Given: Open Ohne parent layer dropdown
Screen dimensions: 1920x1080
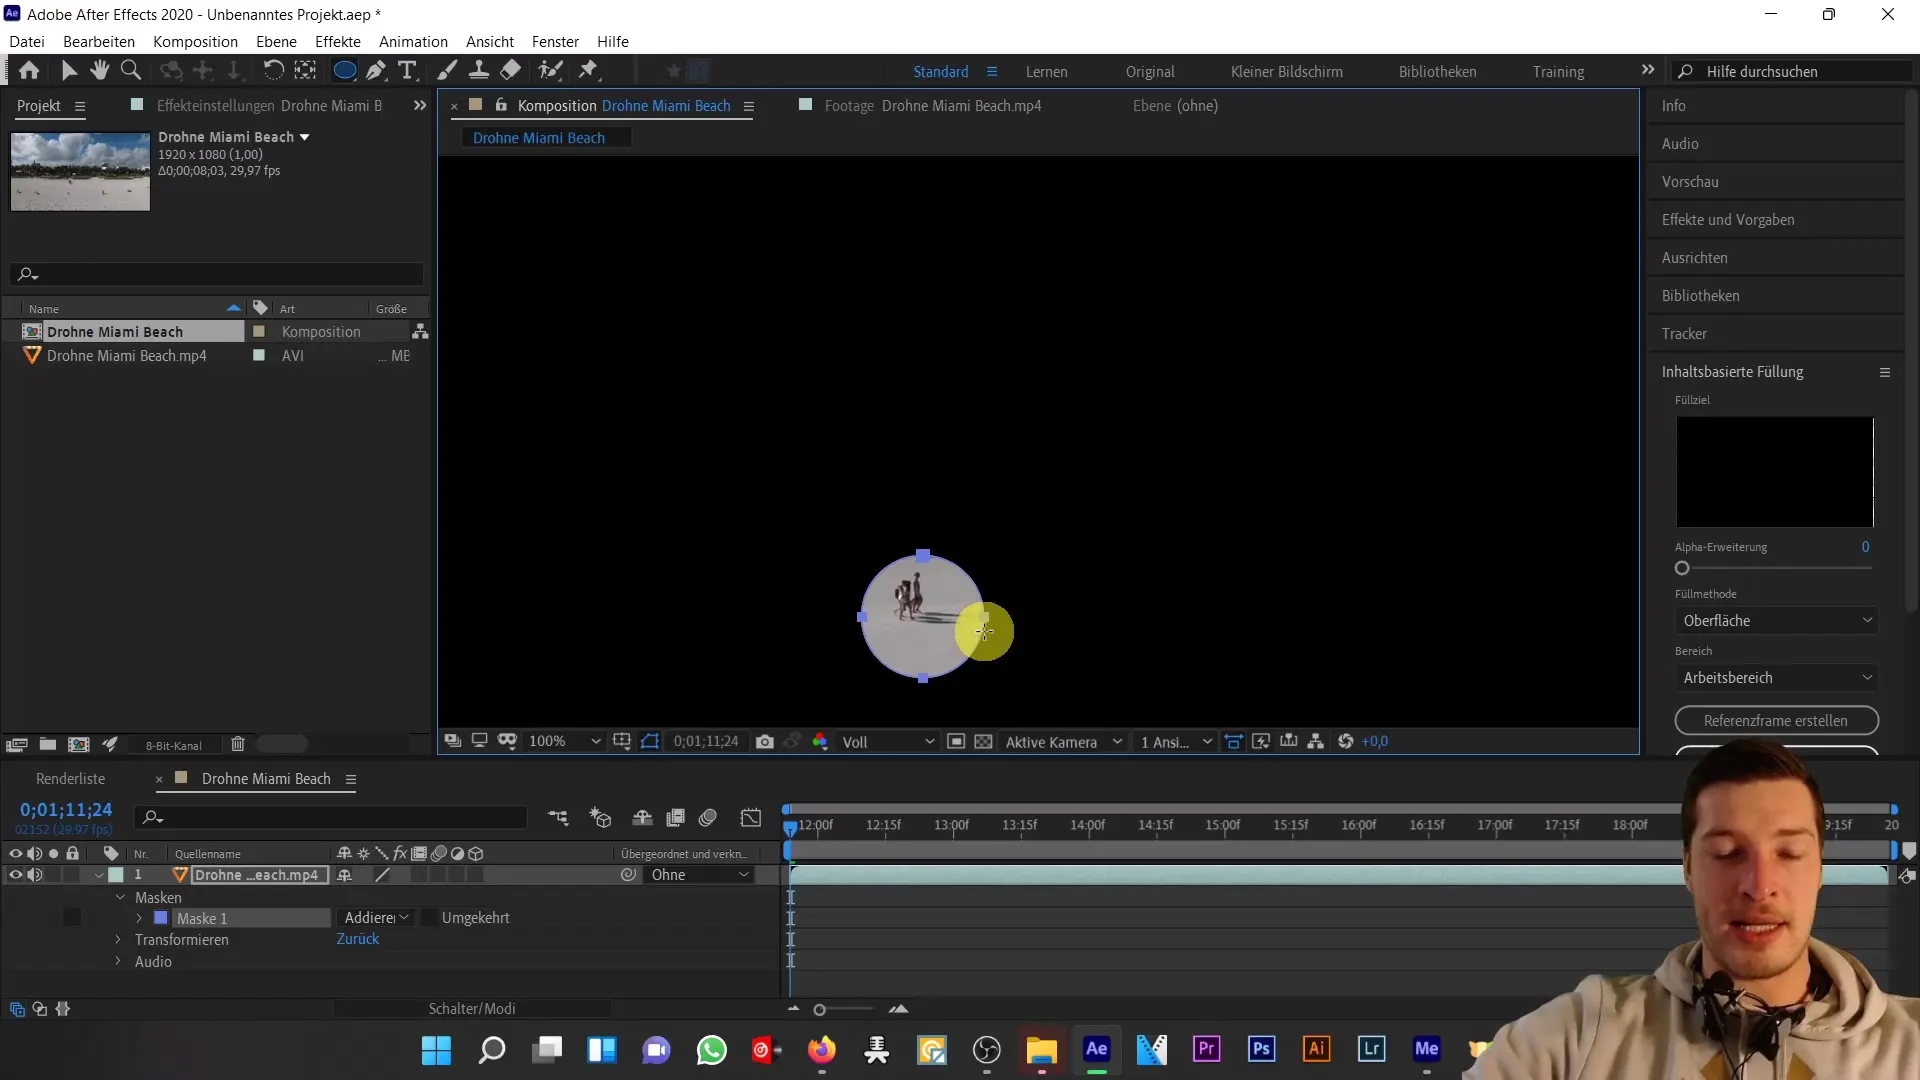Looking at the screenshot, I should click(698, 875).
